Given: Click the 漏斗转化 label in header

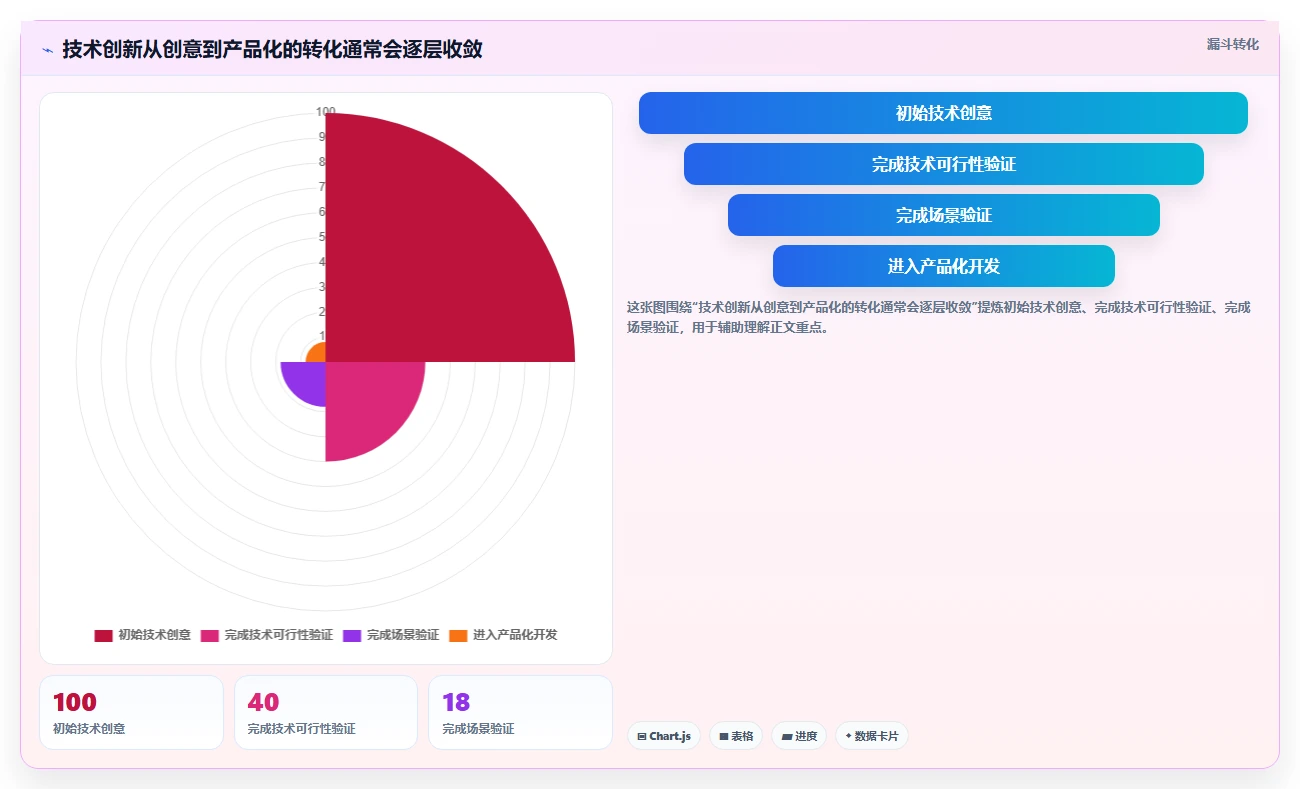Looking at the screenshot, I should [1232, 44].
